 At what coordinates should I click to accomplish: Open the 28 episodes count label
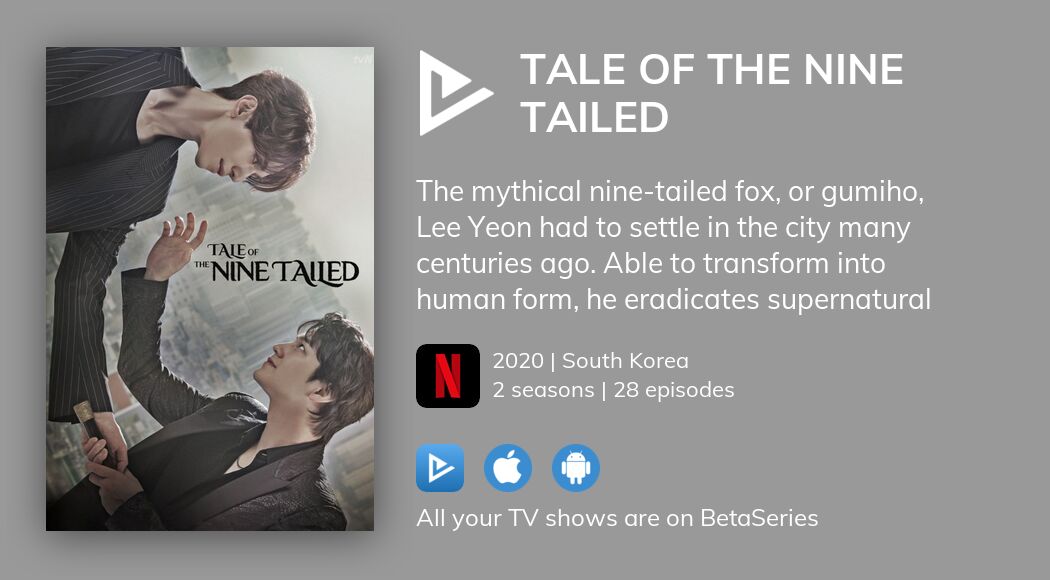(x=674, y=390)
